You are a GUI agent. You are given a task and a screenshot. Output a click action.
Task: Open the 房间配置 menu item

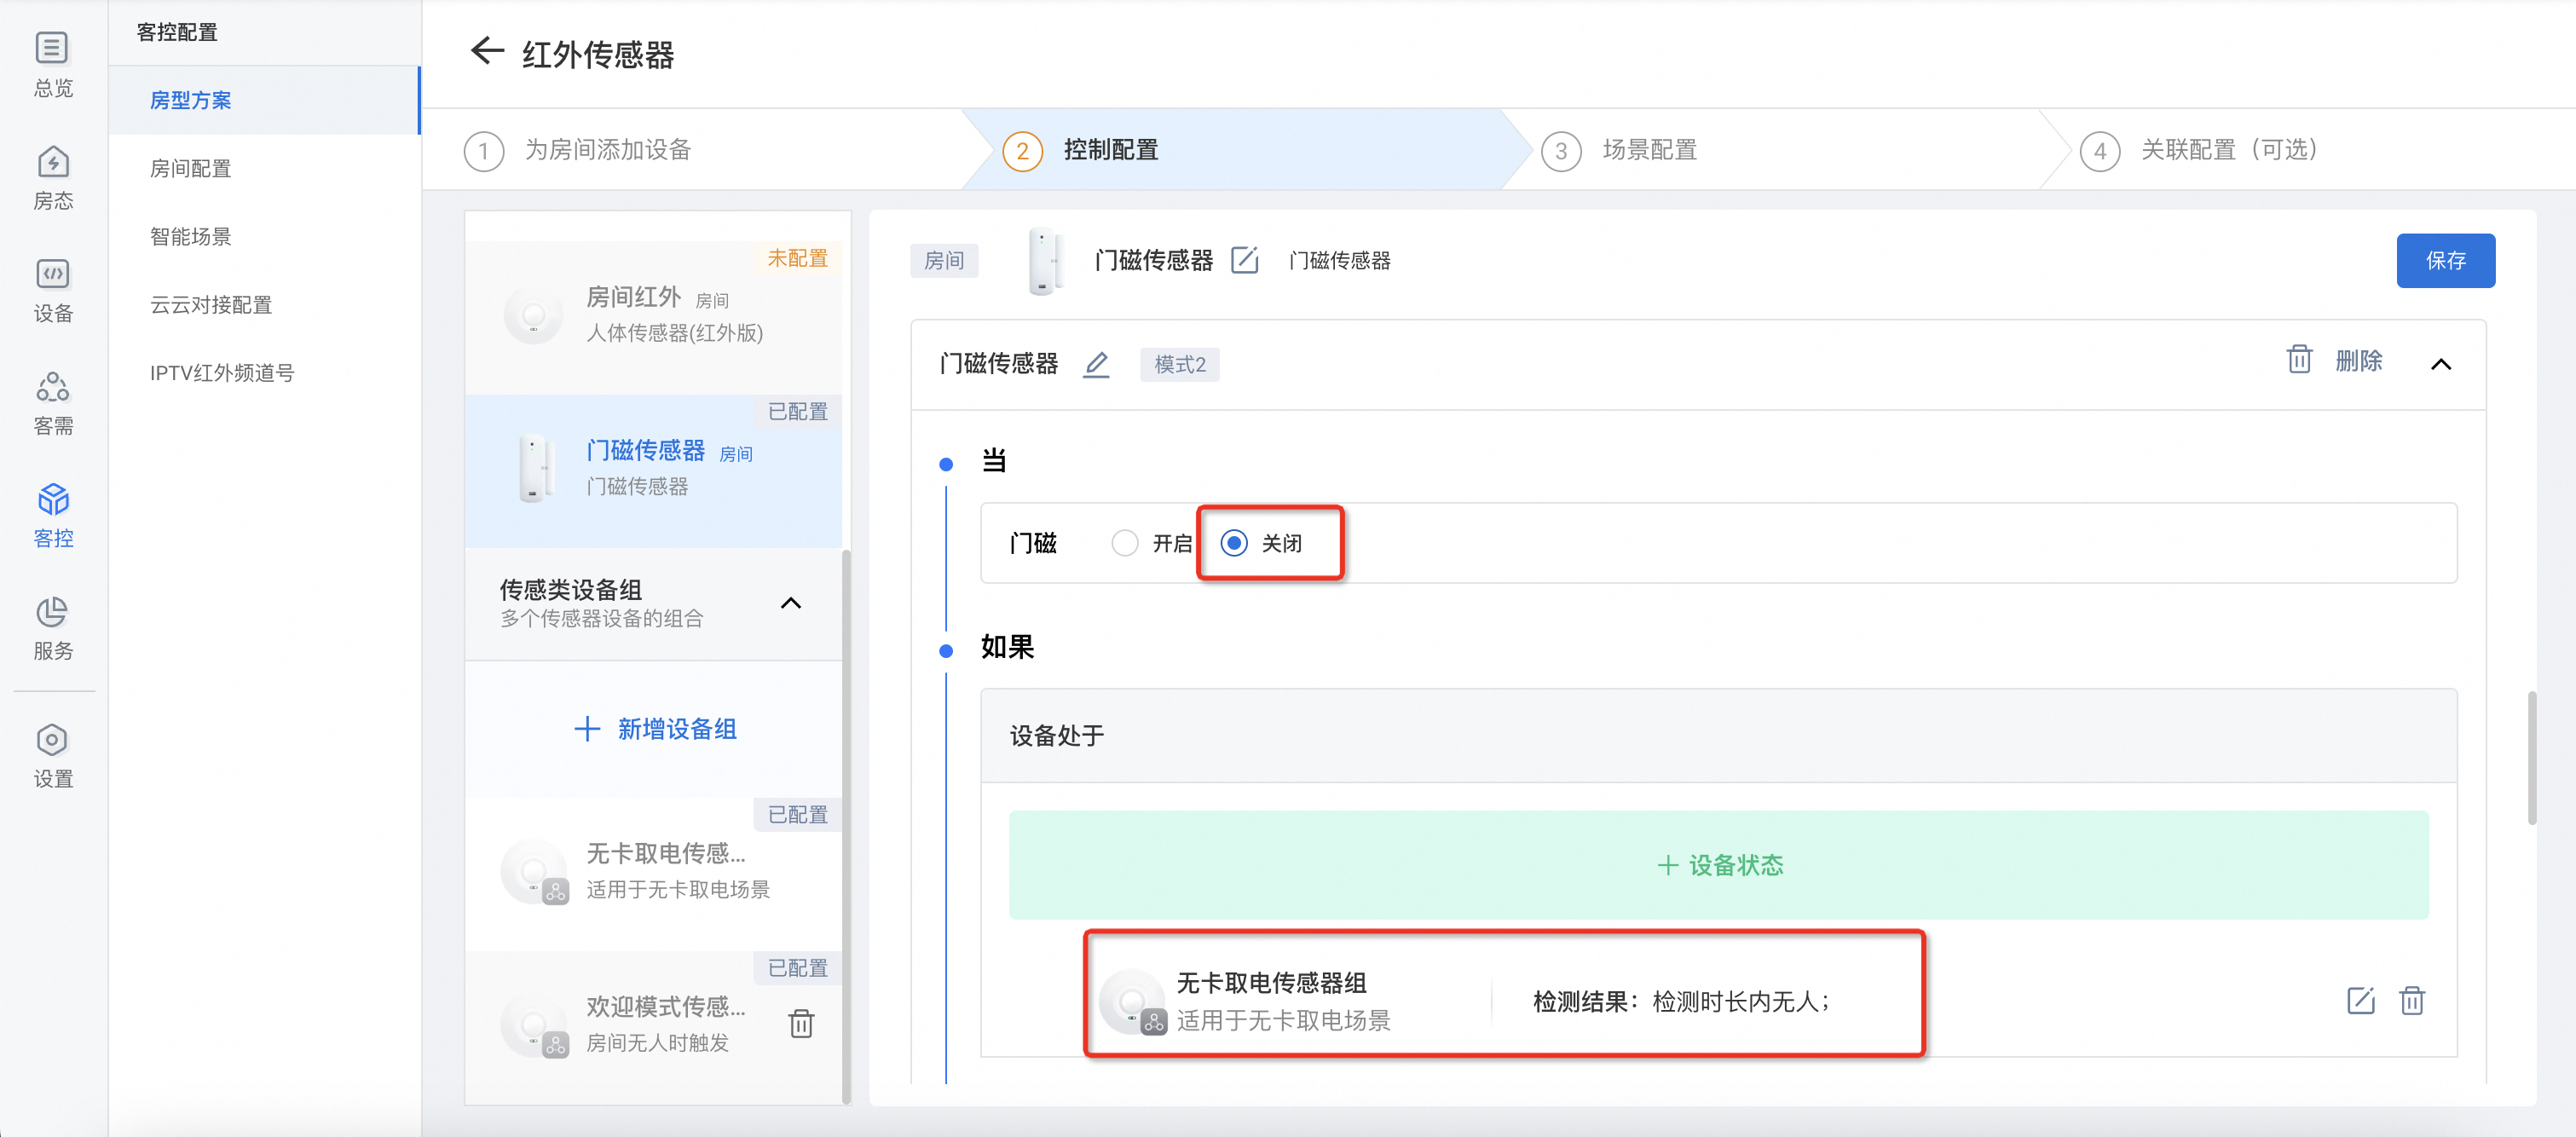[x=264, y=168]
